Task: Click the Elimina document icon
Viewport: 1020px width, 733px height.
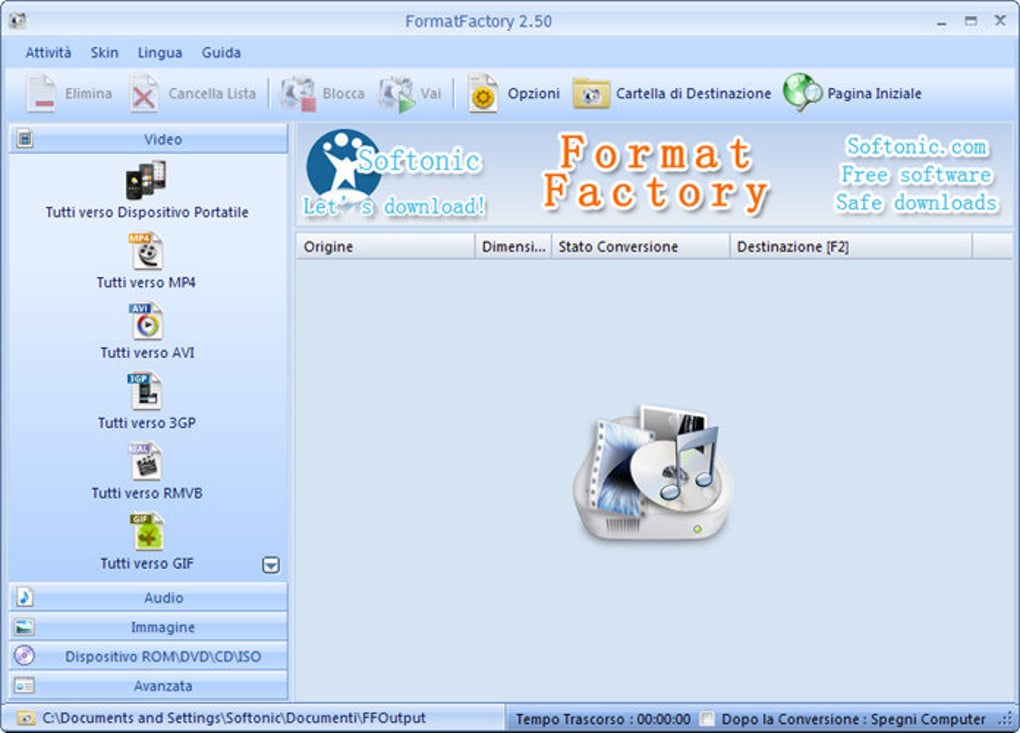Action: (x=41, y=94)
